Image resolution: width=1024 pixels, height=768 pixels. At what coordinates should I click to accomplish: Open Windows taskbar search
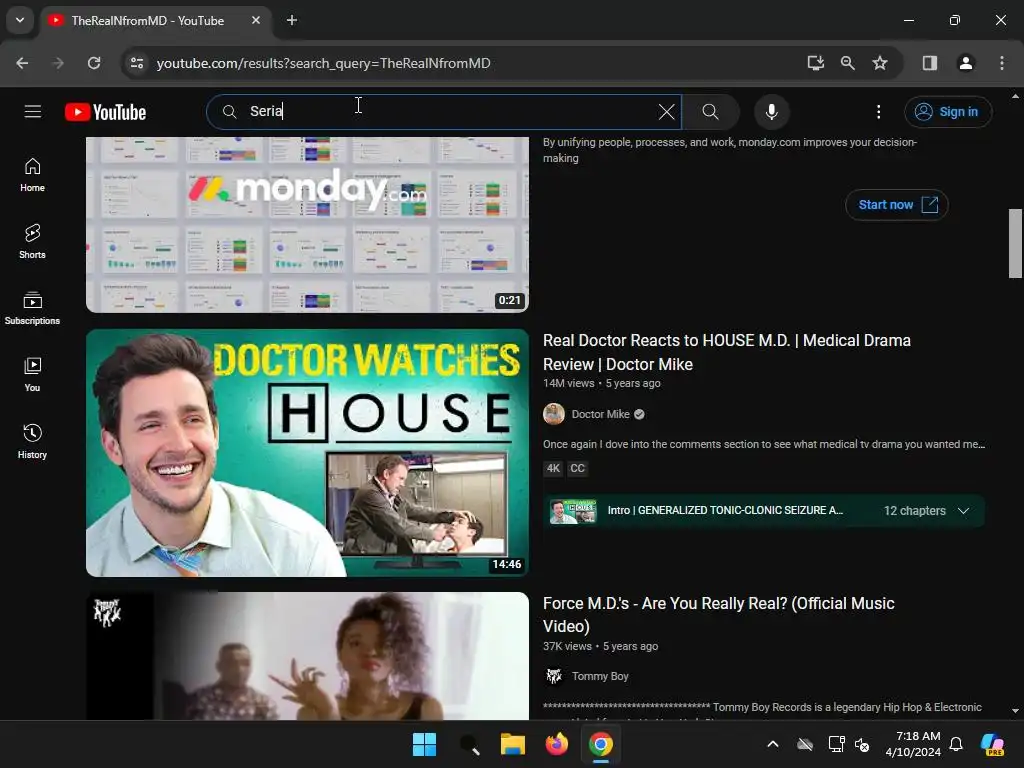(x=469, y=744)
